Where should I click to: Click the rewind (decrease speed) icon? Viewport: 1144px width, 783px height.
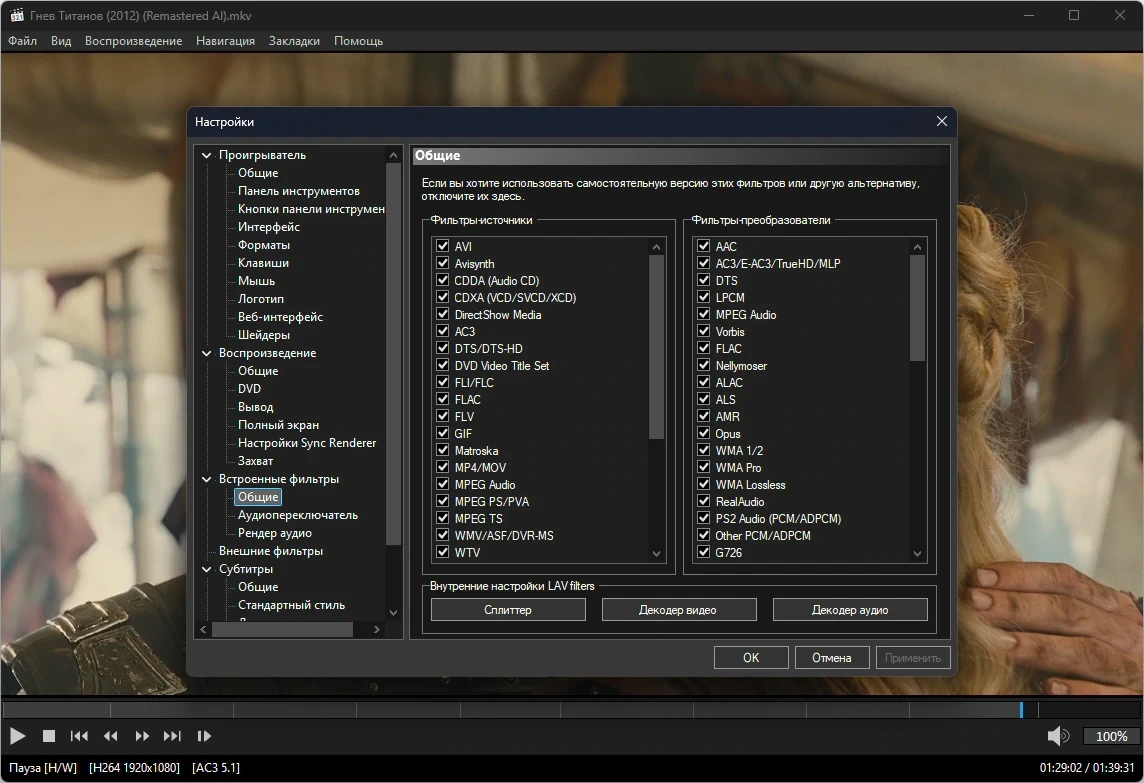point(110,736)
